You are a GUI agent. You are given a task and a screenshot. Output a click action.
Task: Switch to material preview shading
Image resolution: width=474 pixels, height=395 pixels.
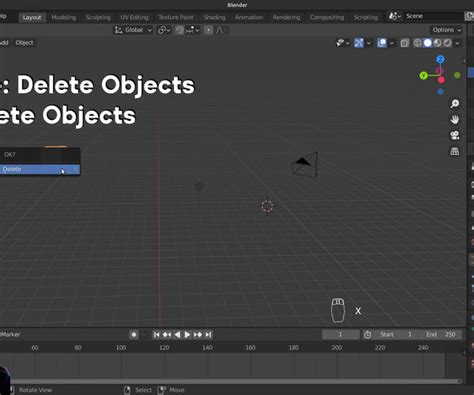437,43
